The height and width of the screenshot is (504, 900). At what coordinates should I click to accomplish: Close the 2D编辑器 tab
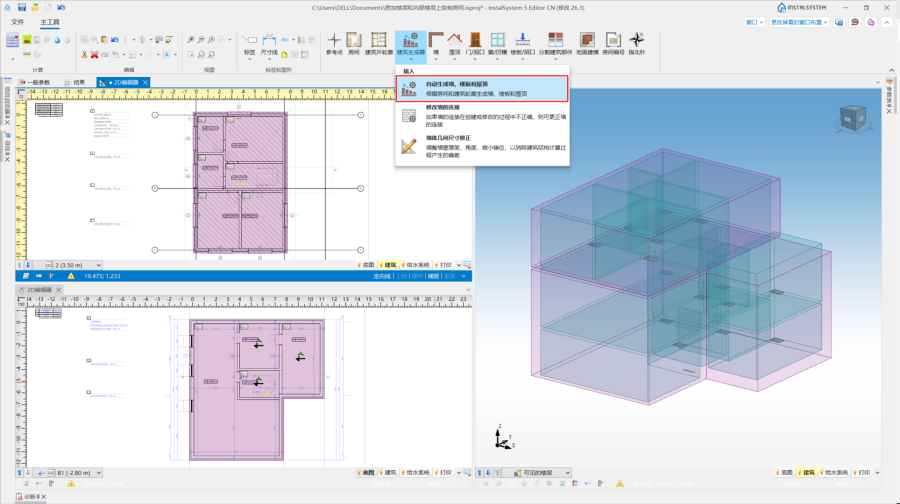tap(146, 82)
